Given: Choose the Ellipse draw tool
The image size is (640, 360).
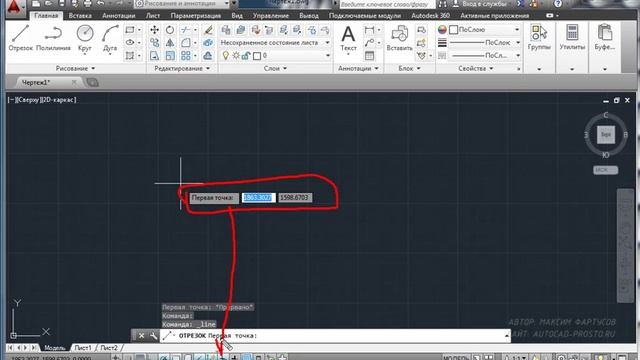Looking at the screenshot, I should click(130, 42).
